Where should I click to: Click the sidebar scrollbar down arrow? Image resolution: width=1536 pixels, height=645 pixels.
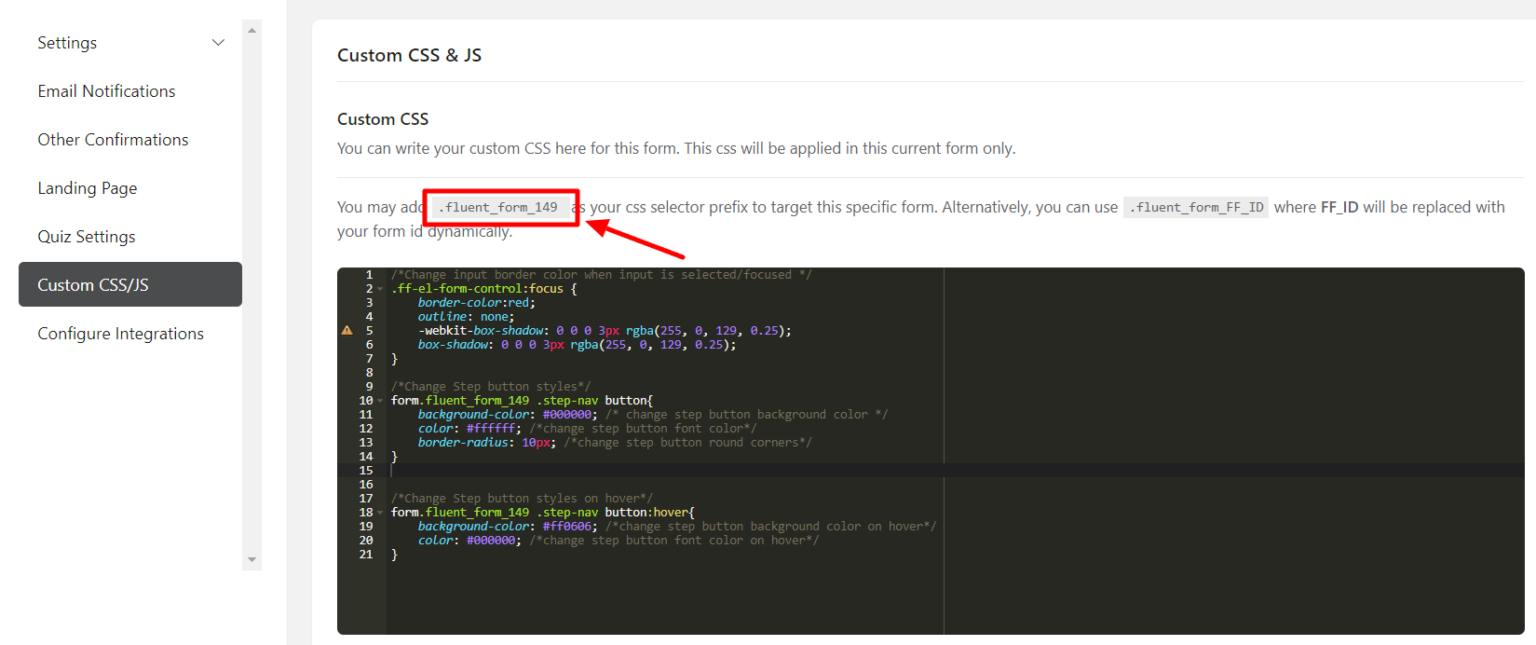coord(251,561)
